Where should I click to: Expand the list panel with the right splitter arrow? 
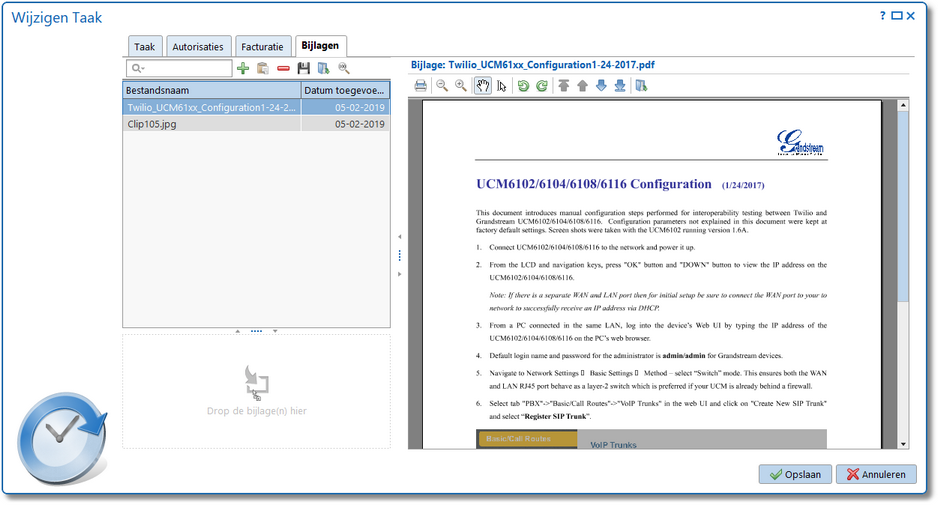point(400,275)
